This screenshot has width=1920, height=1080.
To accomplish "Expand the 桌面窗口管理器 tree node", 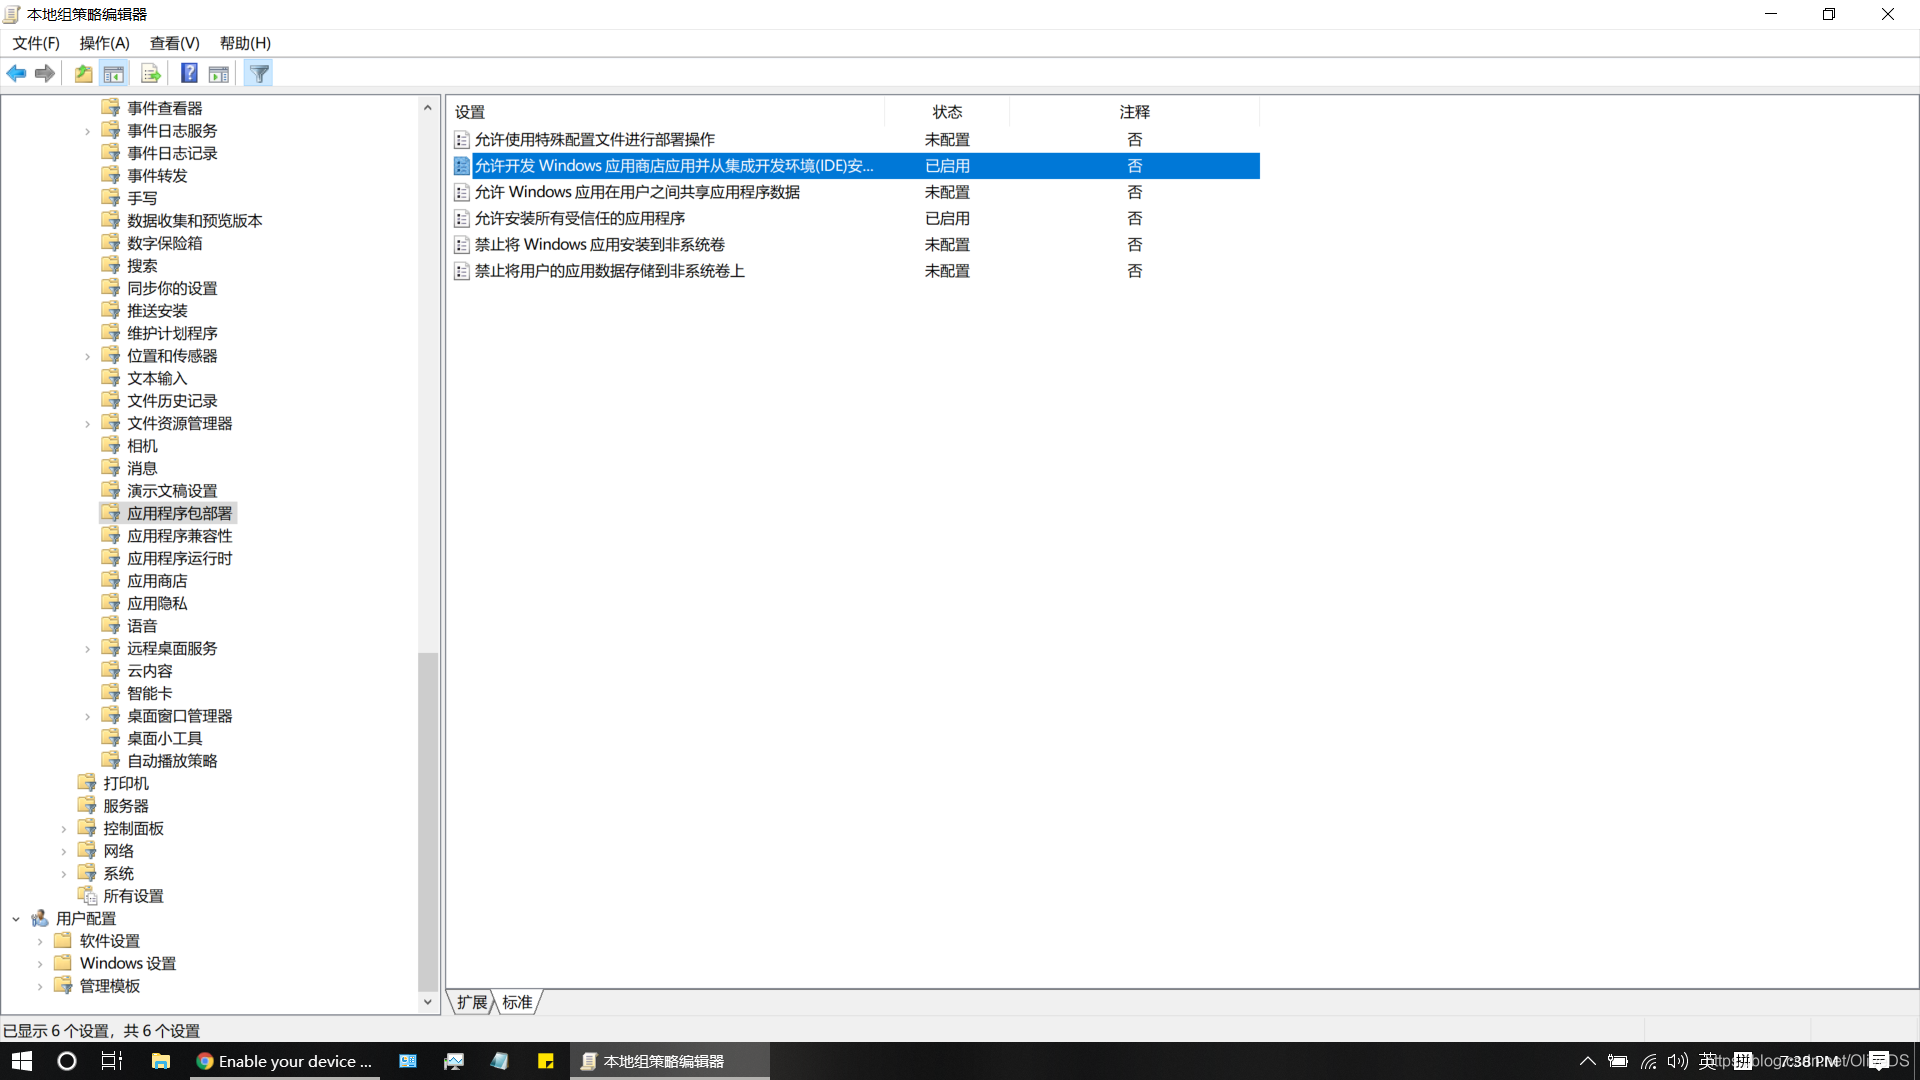I will coord(87,716).
